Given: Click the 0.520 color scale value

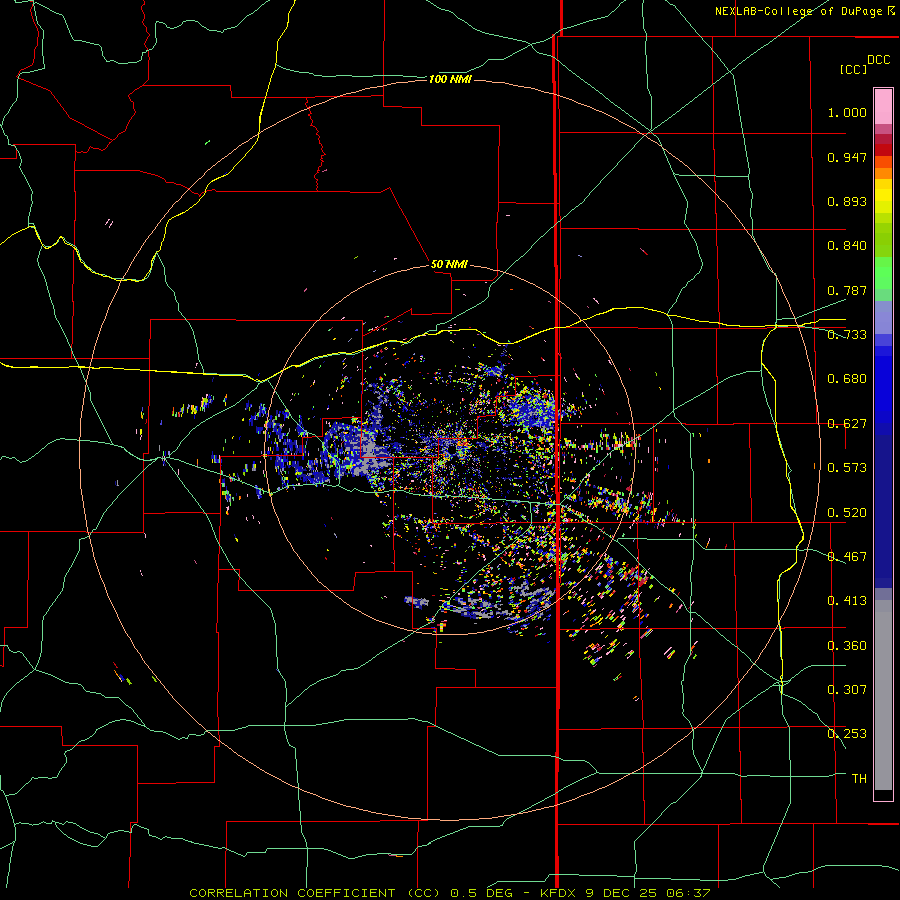Looking at the screenshot, I should pyautogui.click(x=847, y=513).
